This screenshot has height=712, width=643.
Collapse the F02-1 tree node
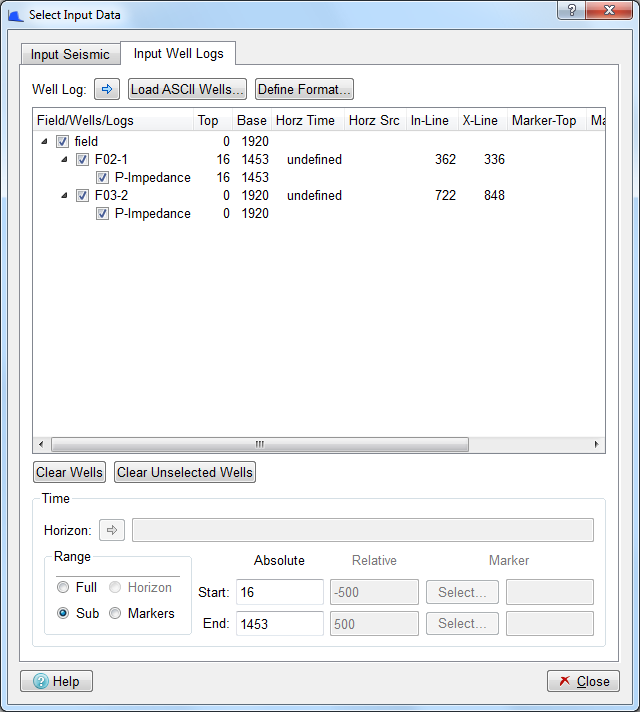click(64, 160)
